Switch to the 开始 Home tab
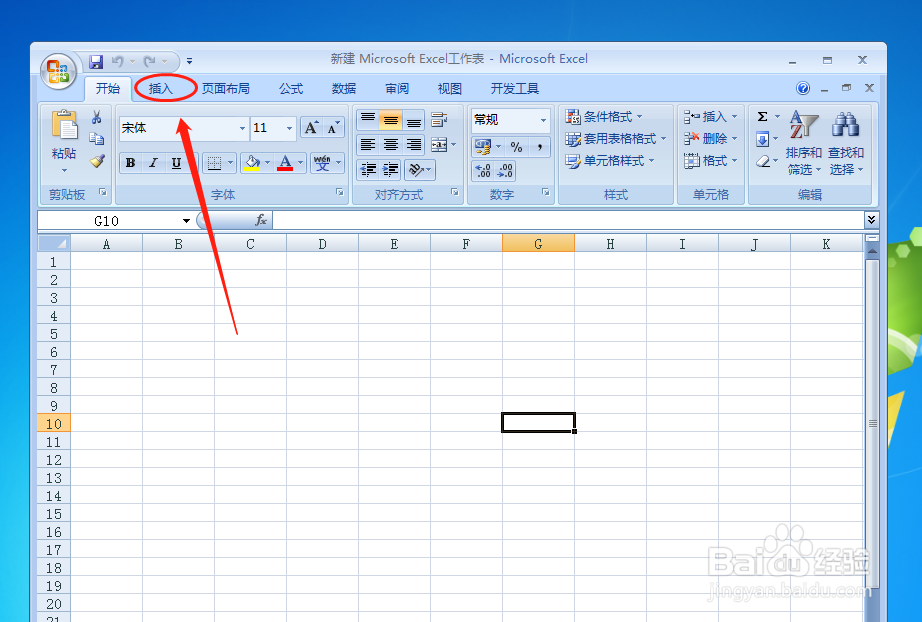 [108, 89]
